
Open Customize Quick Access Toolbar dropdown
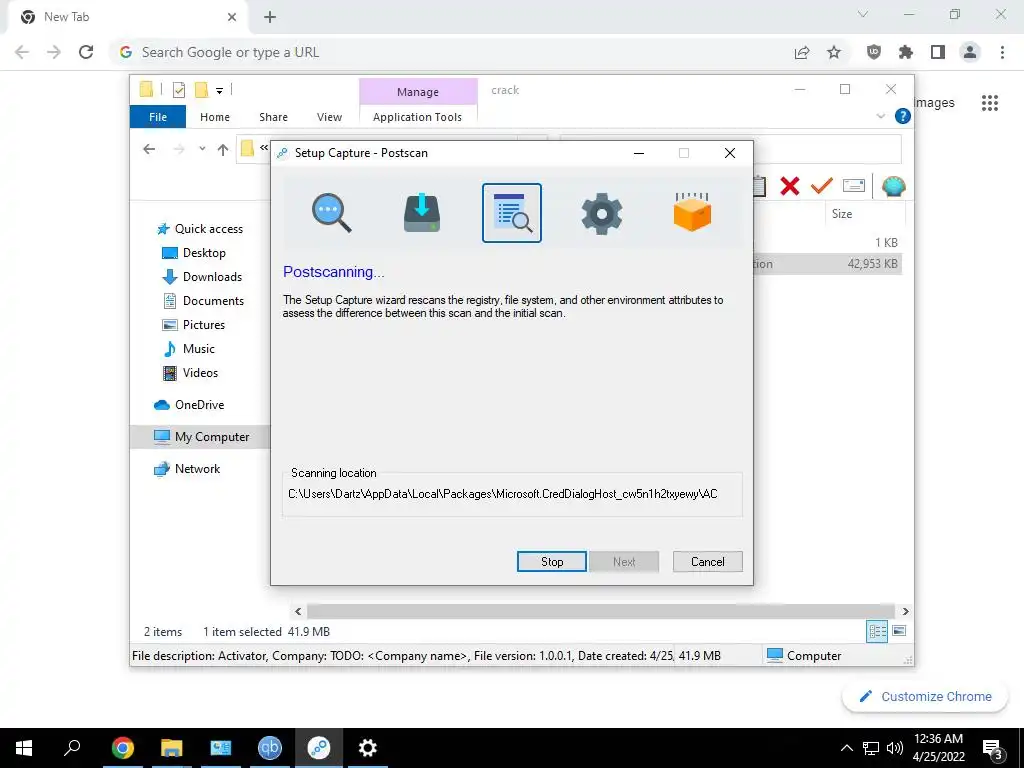219,91
